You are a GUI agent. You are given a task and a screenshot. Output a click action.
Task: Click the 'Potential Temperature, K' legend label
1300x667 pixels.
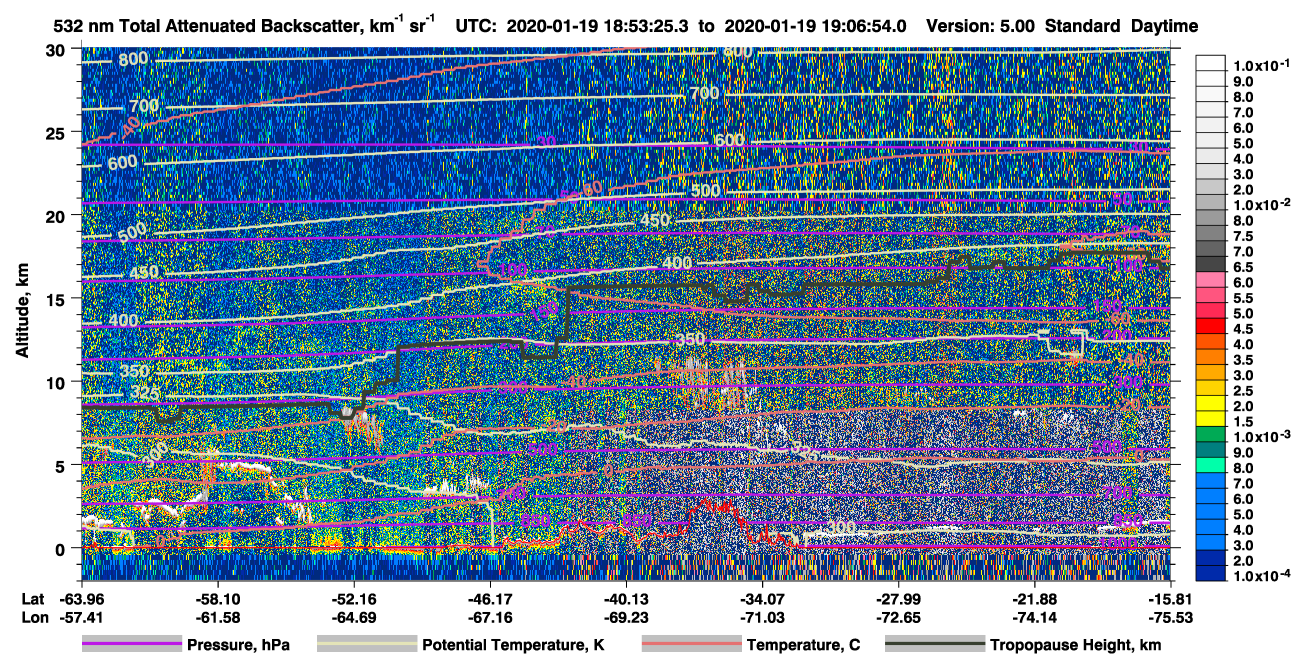pyautogui.click(x=513, y=646)
